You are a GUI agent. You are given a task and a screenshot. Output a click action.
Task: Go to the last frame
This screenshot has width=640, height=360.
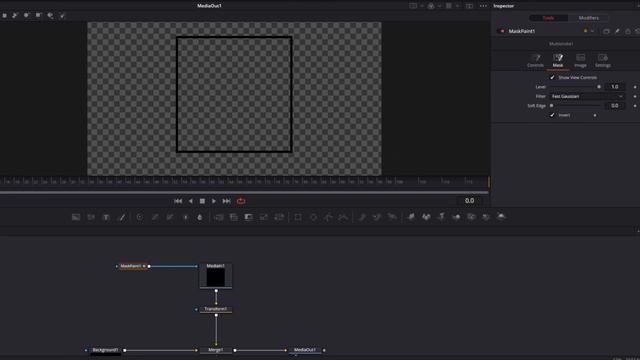coord(226,201)
